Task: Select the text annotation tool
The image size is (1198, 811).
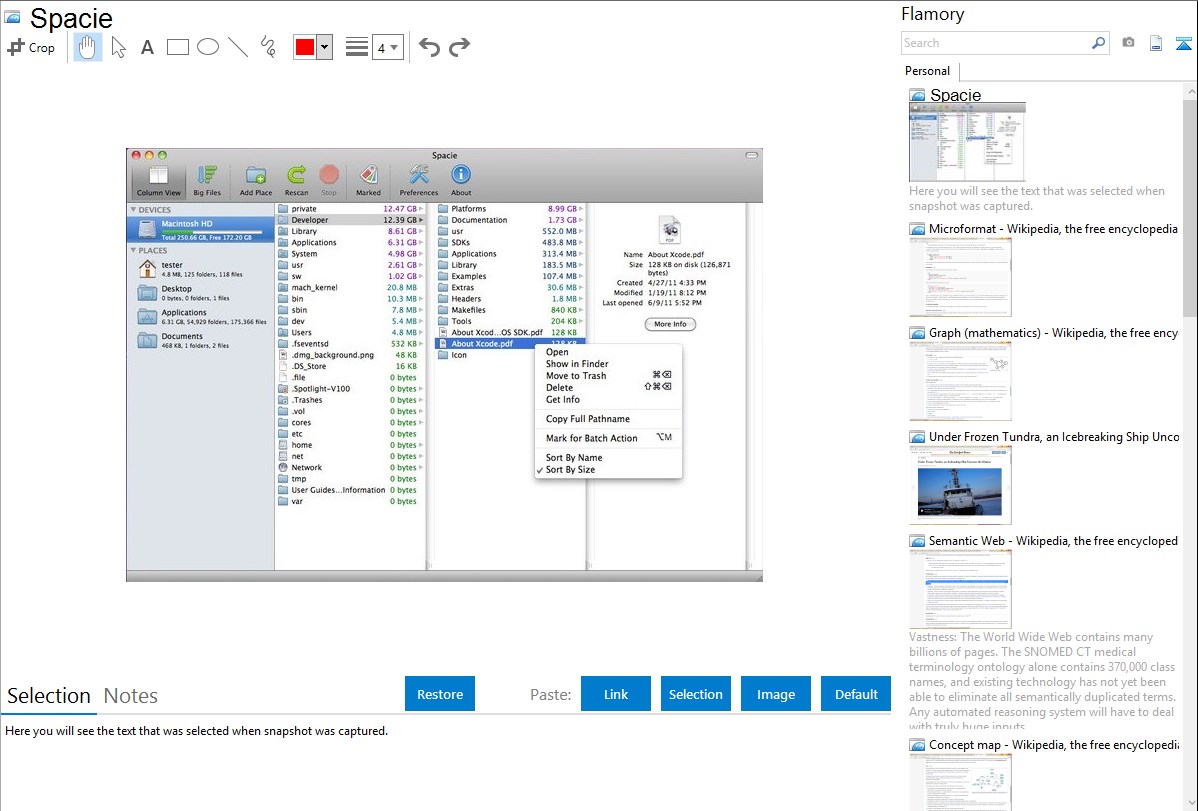Action: click(x=147, y=47)
